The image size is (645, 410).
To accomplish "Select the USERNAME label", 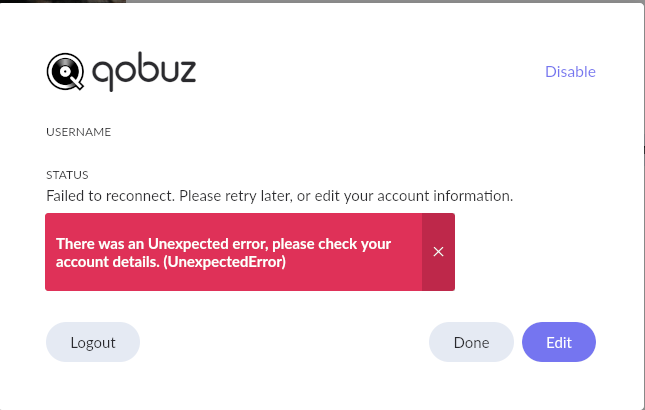I will click(79, 132).
